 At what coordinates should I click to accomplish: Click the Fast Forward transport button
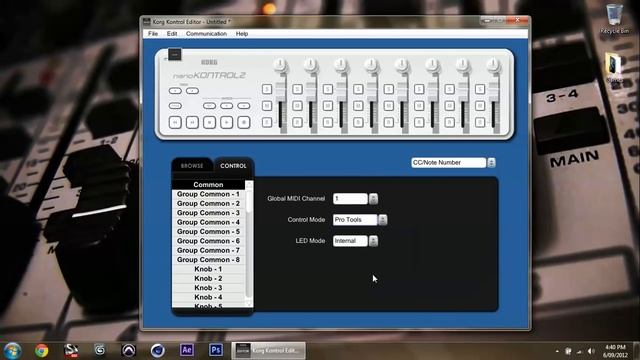(x=192, y=122)
